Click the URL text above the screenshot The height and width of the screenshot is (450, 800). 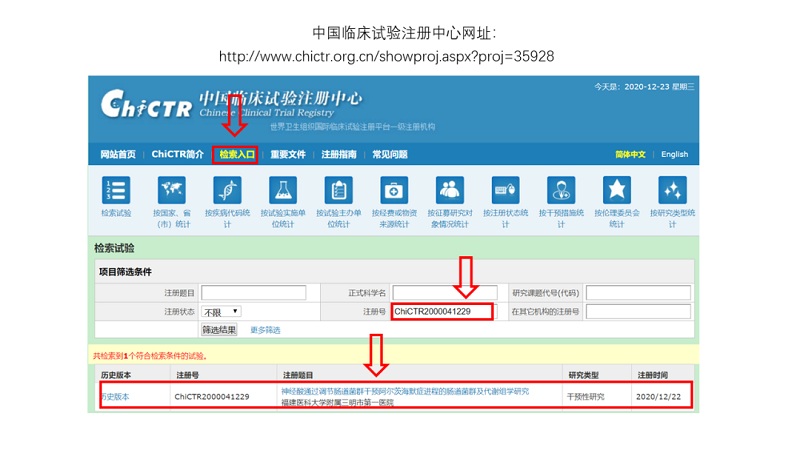[x=386, y=56]
